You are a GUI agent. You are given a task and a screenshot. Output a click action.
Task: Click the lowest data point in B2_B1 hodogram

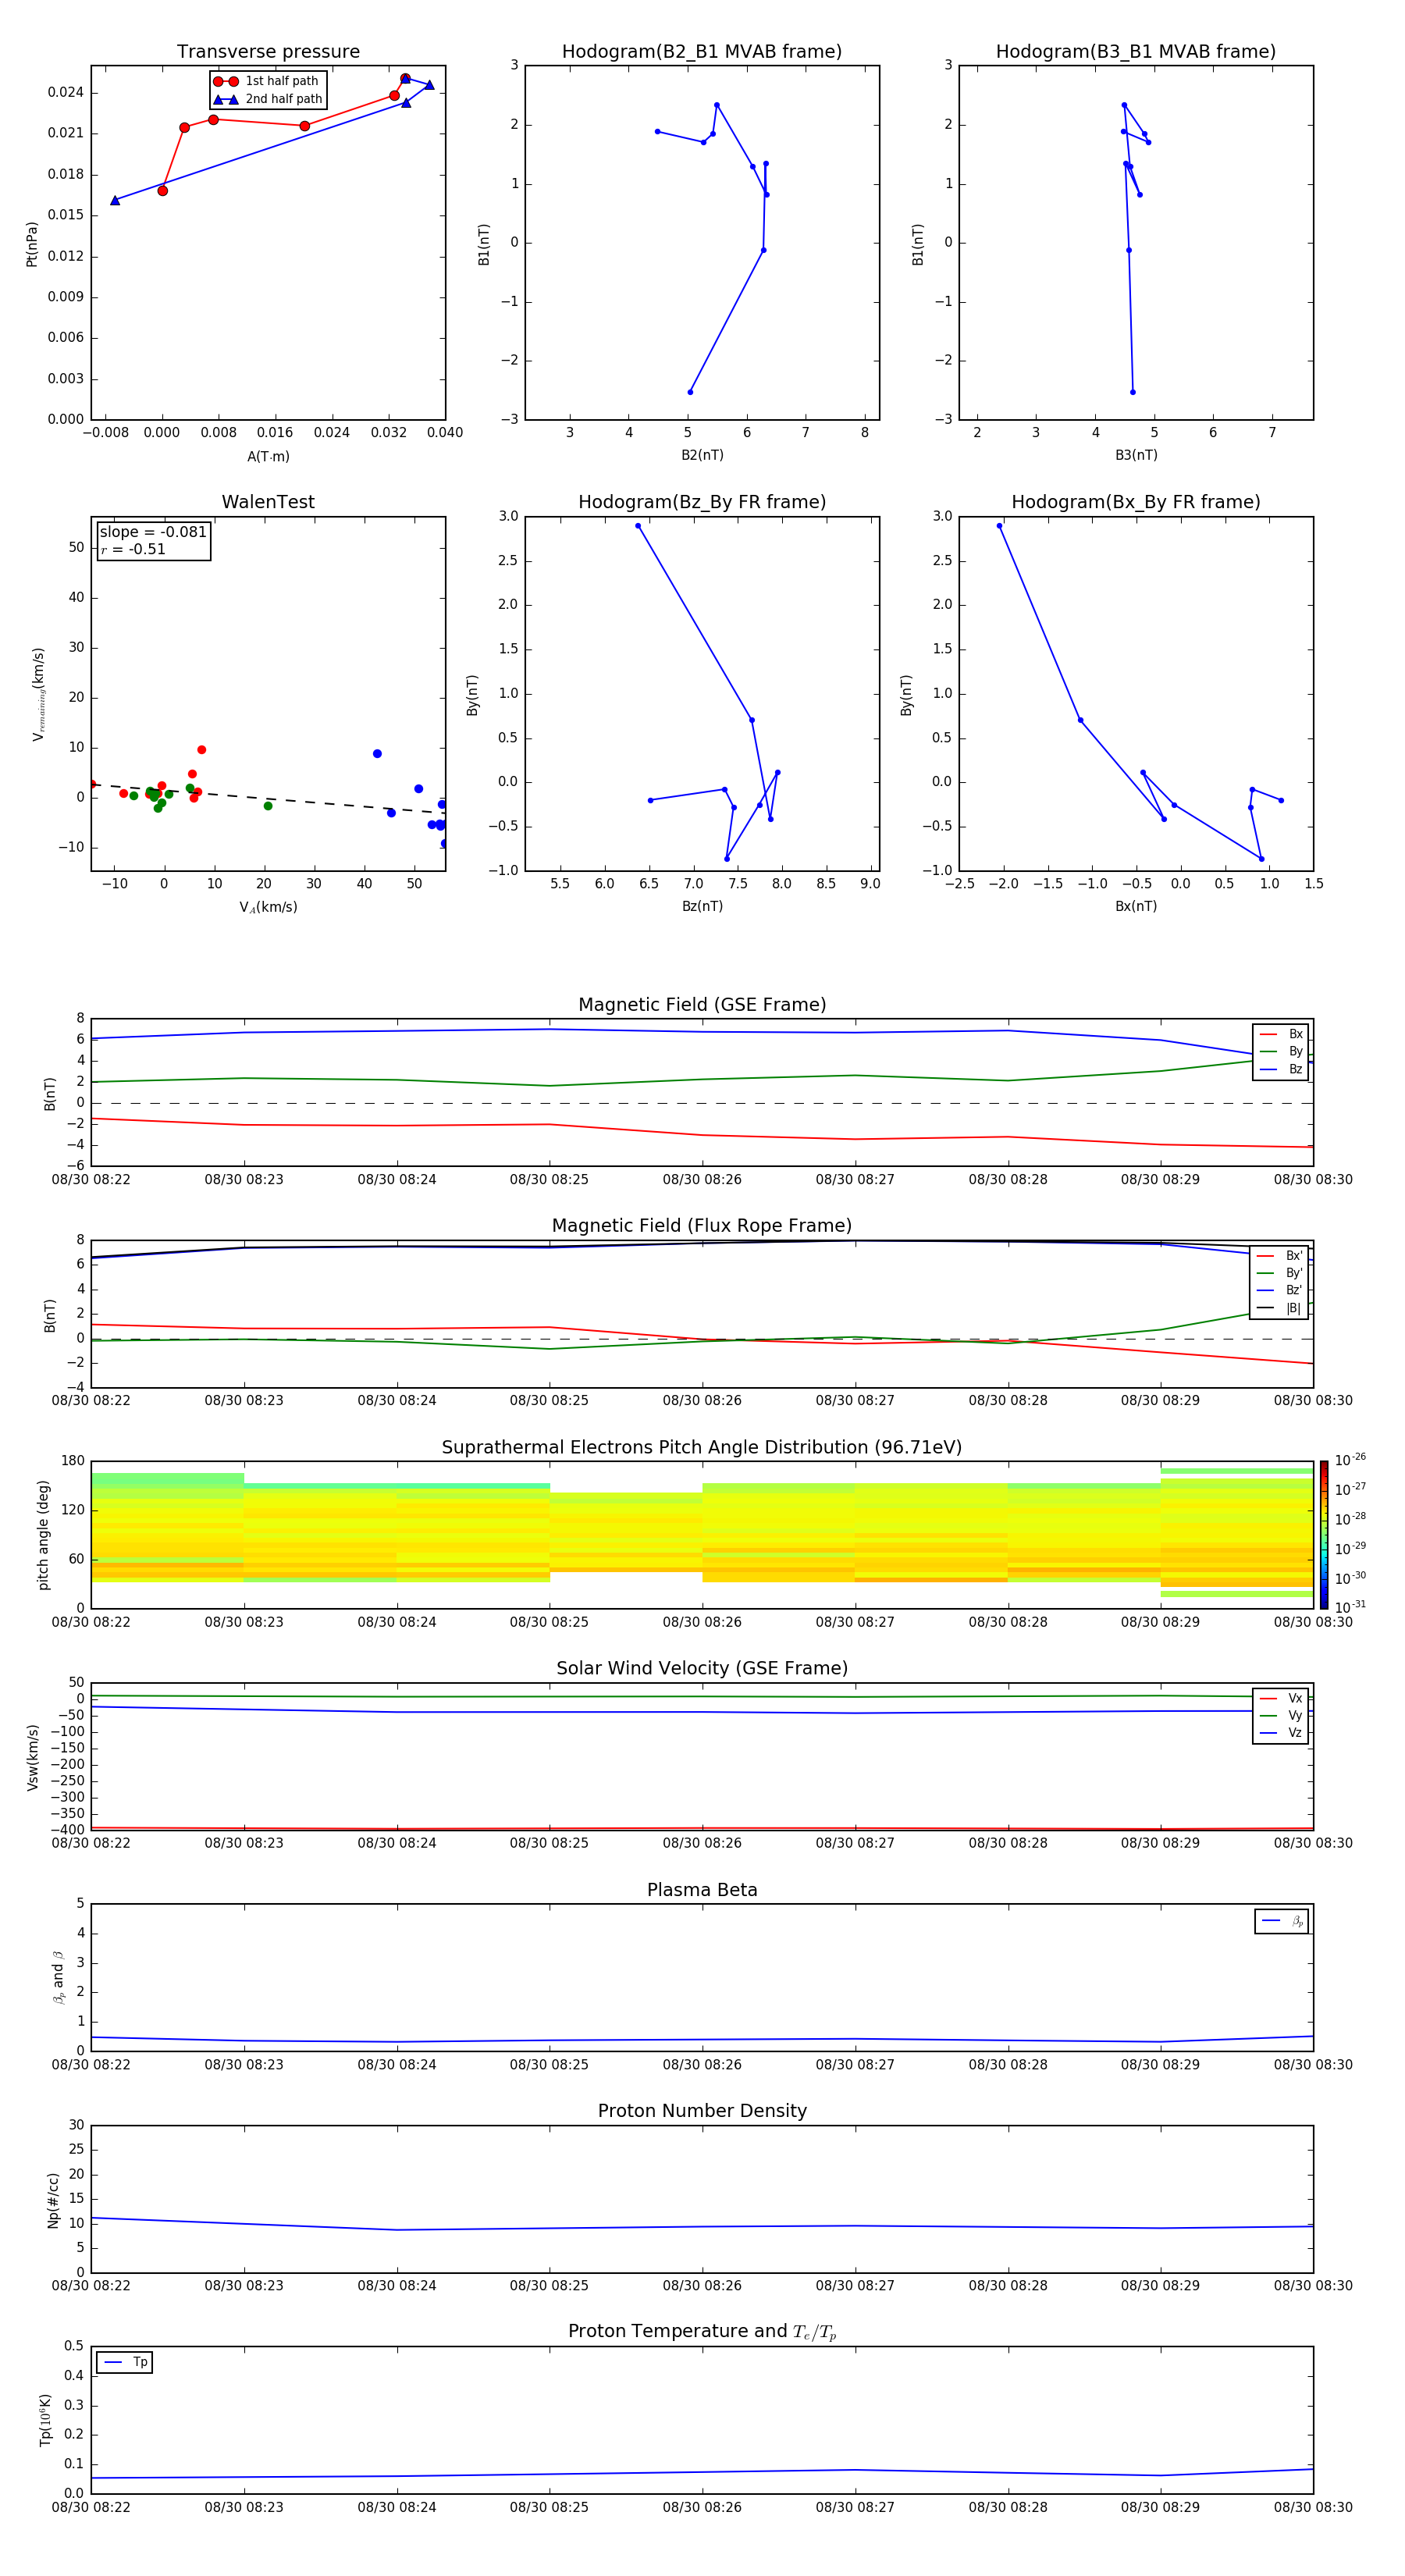(x=690, y=392)
